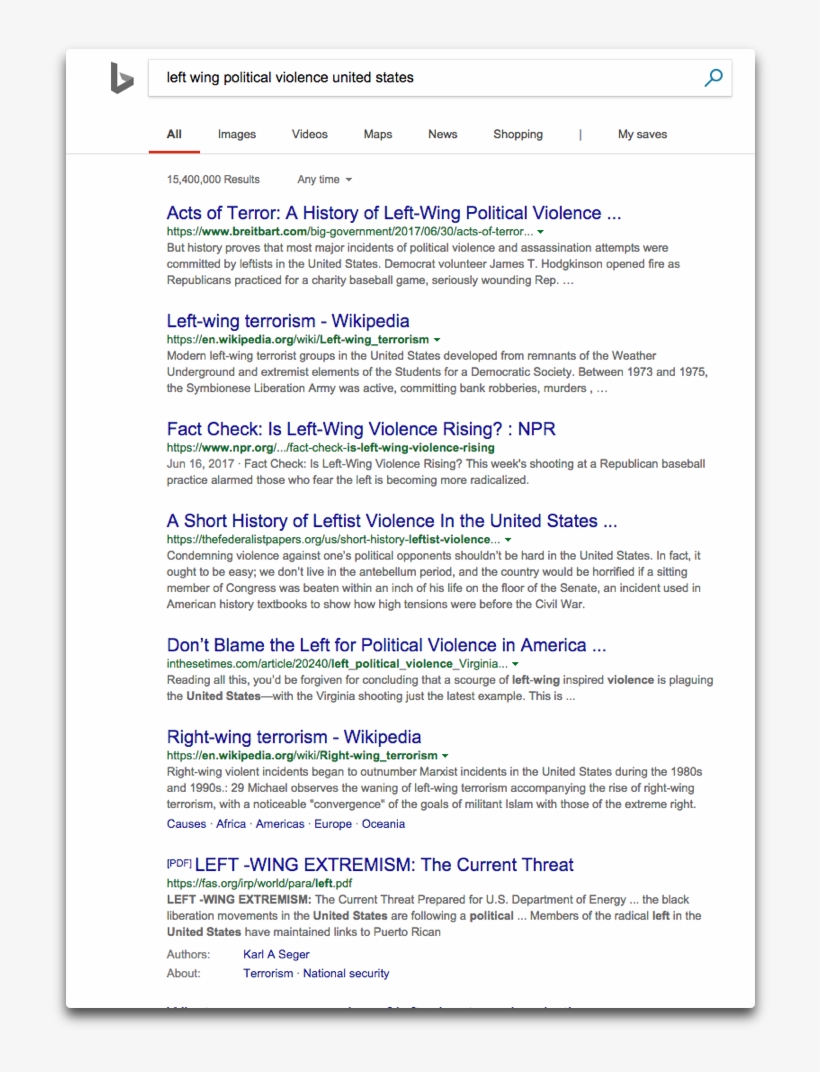Screen dimensions: 820x1072
Task: Click the 15,400,000 Results count text
Action: pos(213,179)
